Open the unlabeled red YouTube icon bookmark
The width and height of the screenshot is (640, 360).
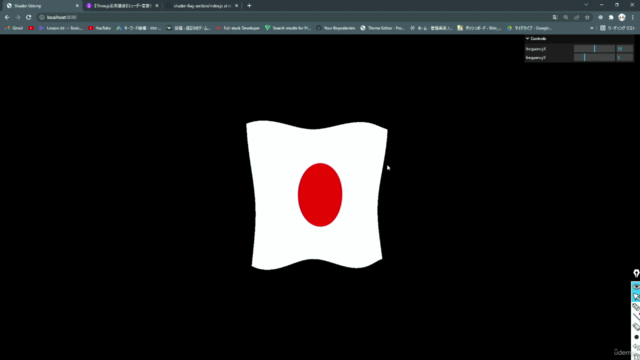(31, 28)
